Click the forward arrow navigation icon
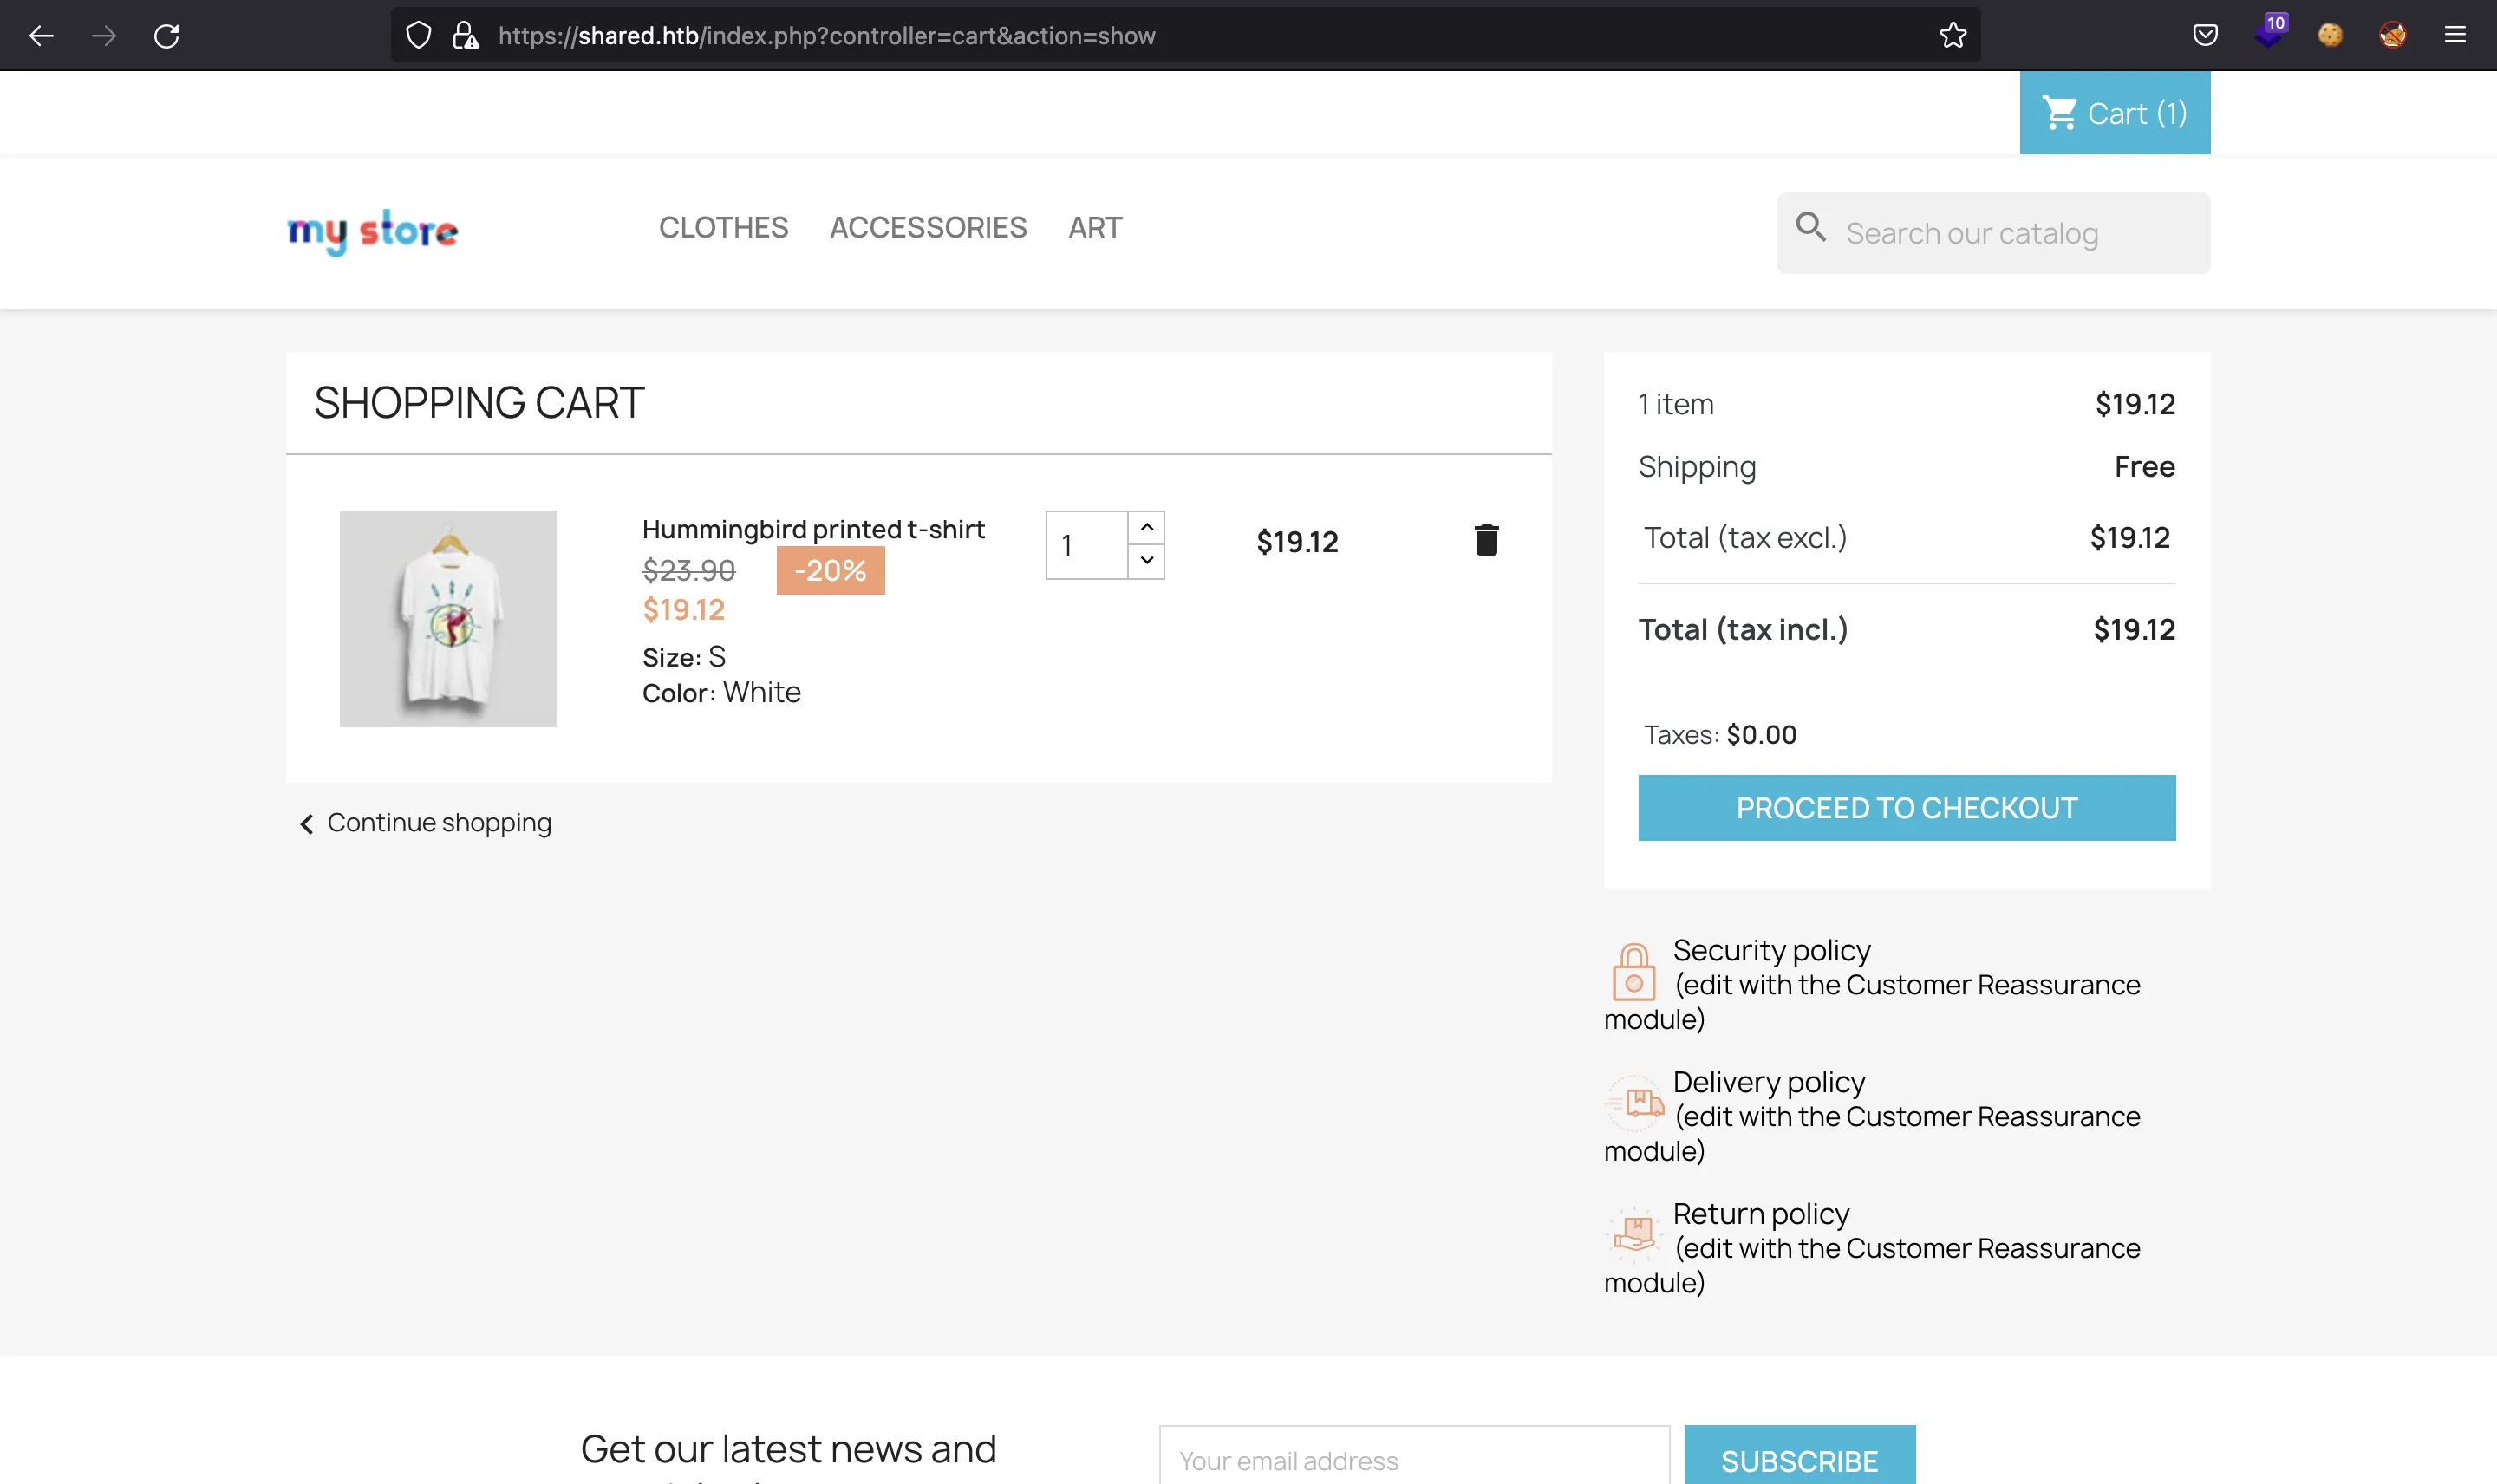2497x1484 pixels. [104, 36]
